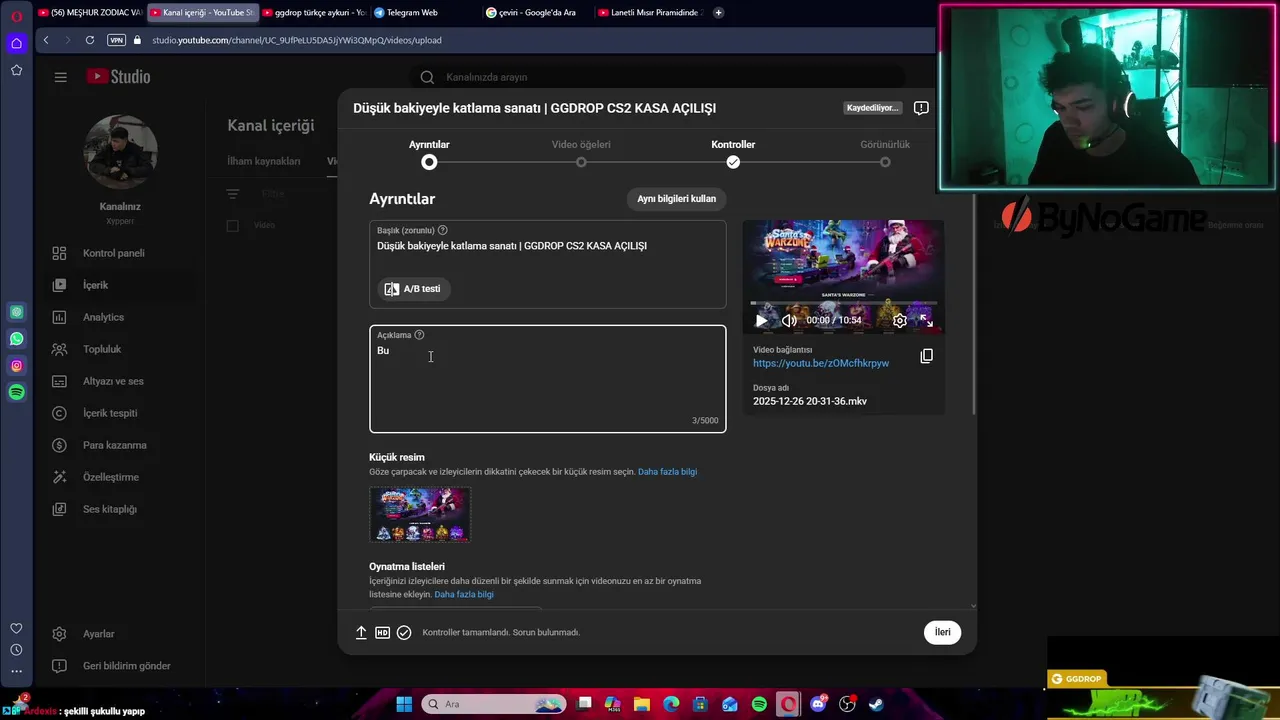Go to the Görünürlük step
Screen dimensions: 1280x720
[x=885, y=153]
